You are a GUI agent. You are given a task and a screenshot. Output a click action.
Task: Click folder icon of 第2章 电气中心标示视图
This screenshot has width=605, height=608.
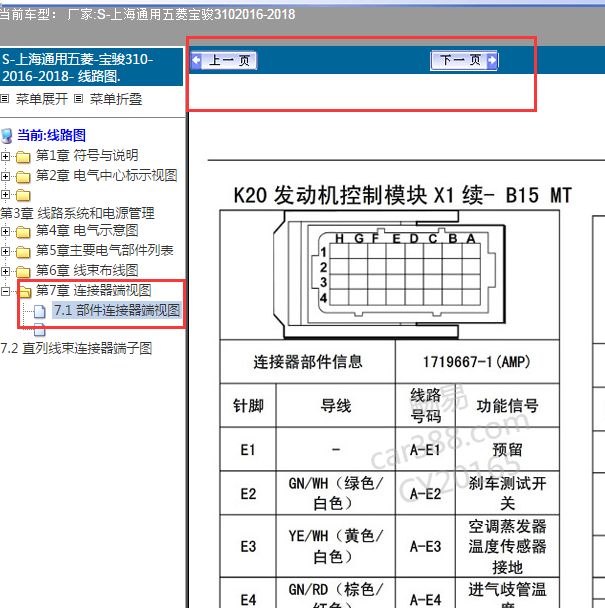[x=23, y=177]
